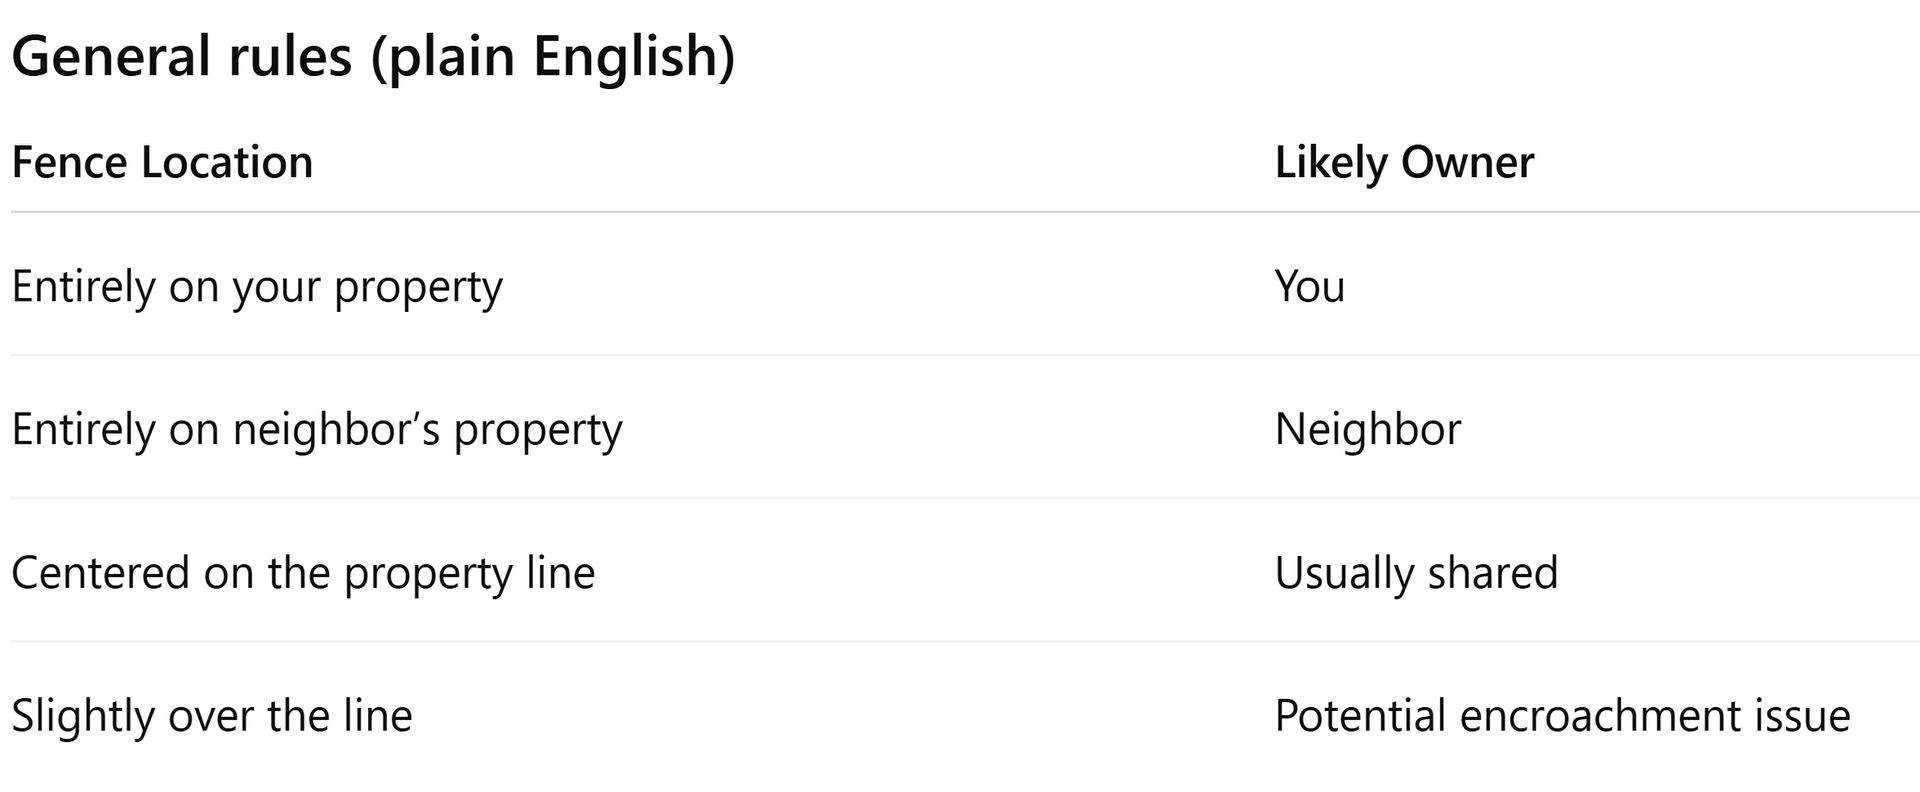
Task: Click the word 'Slightly' in the last row
Action: coord(83,716)
